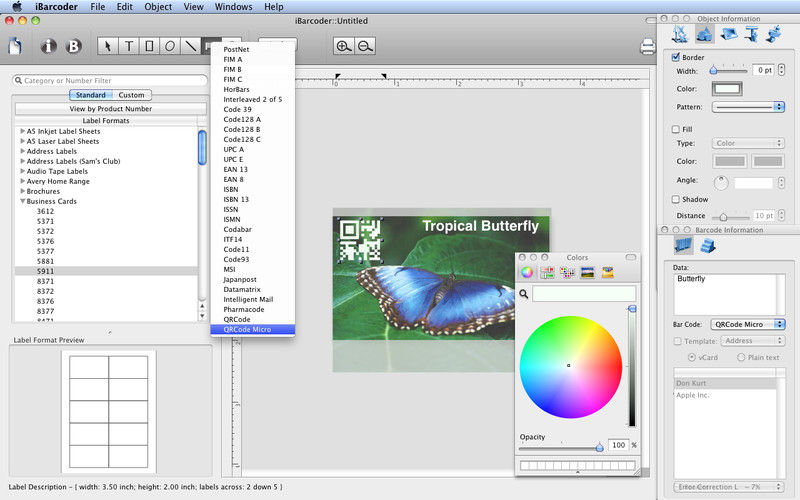Viewport: 800px width, 500px height.
Task: Open the Windows menu
Action: [233, 7]
